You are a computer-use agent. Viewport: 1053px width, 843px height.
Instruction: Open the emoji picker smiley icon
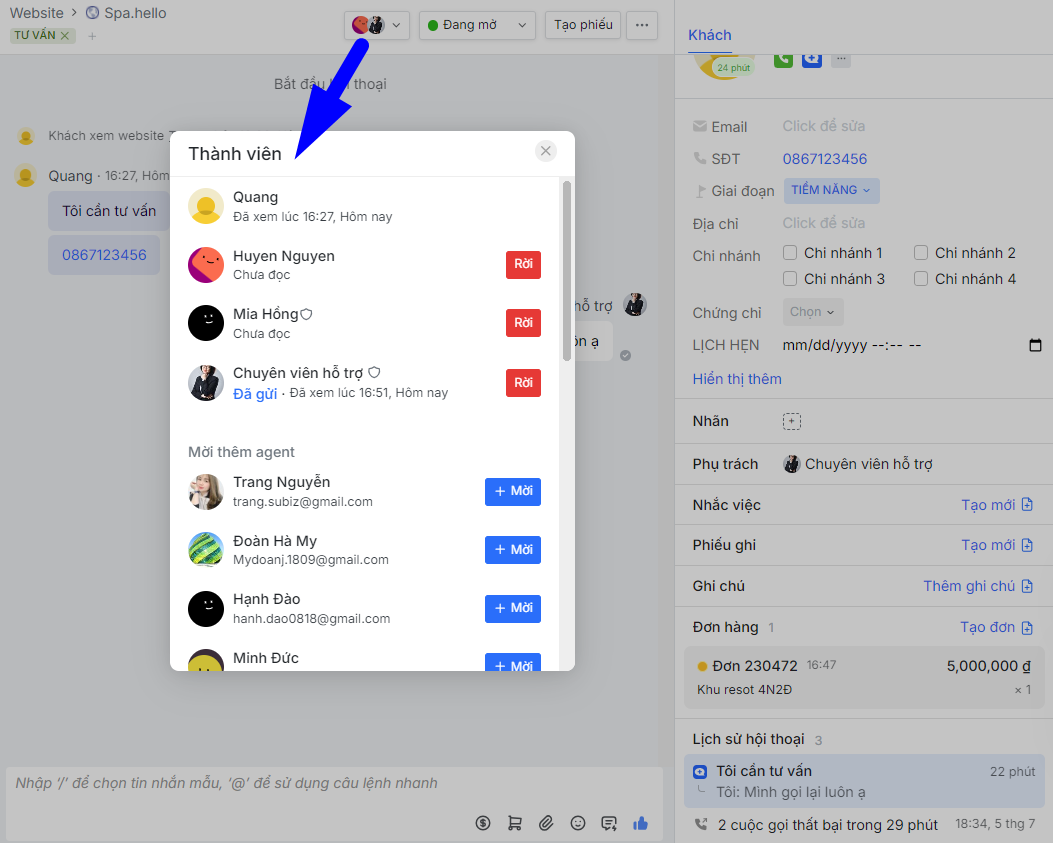point(578,823)
